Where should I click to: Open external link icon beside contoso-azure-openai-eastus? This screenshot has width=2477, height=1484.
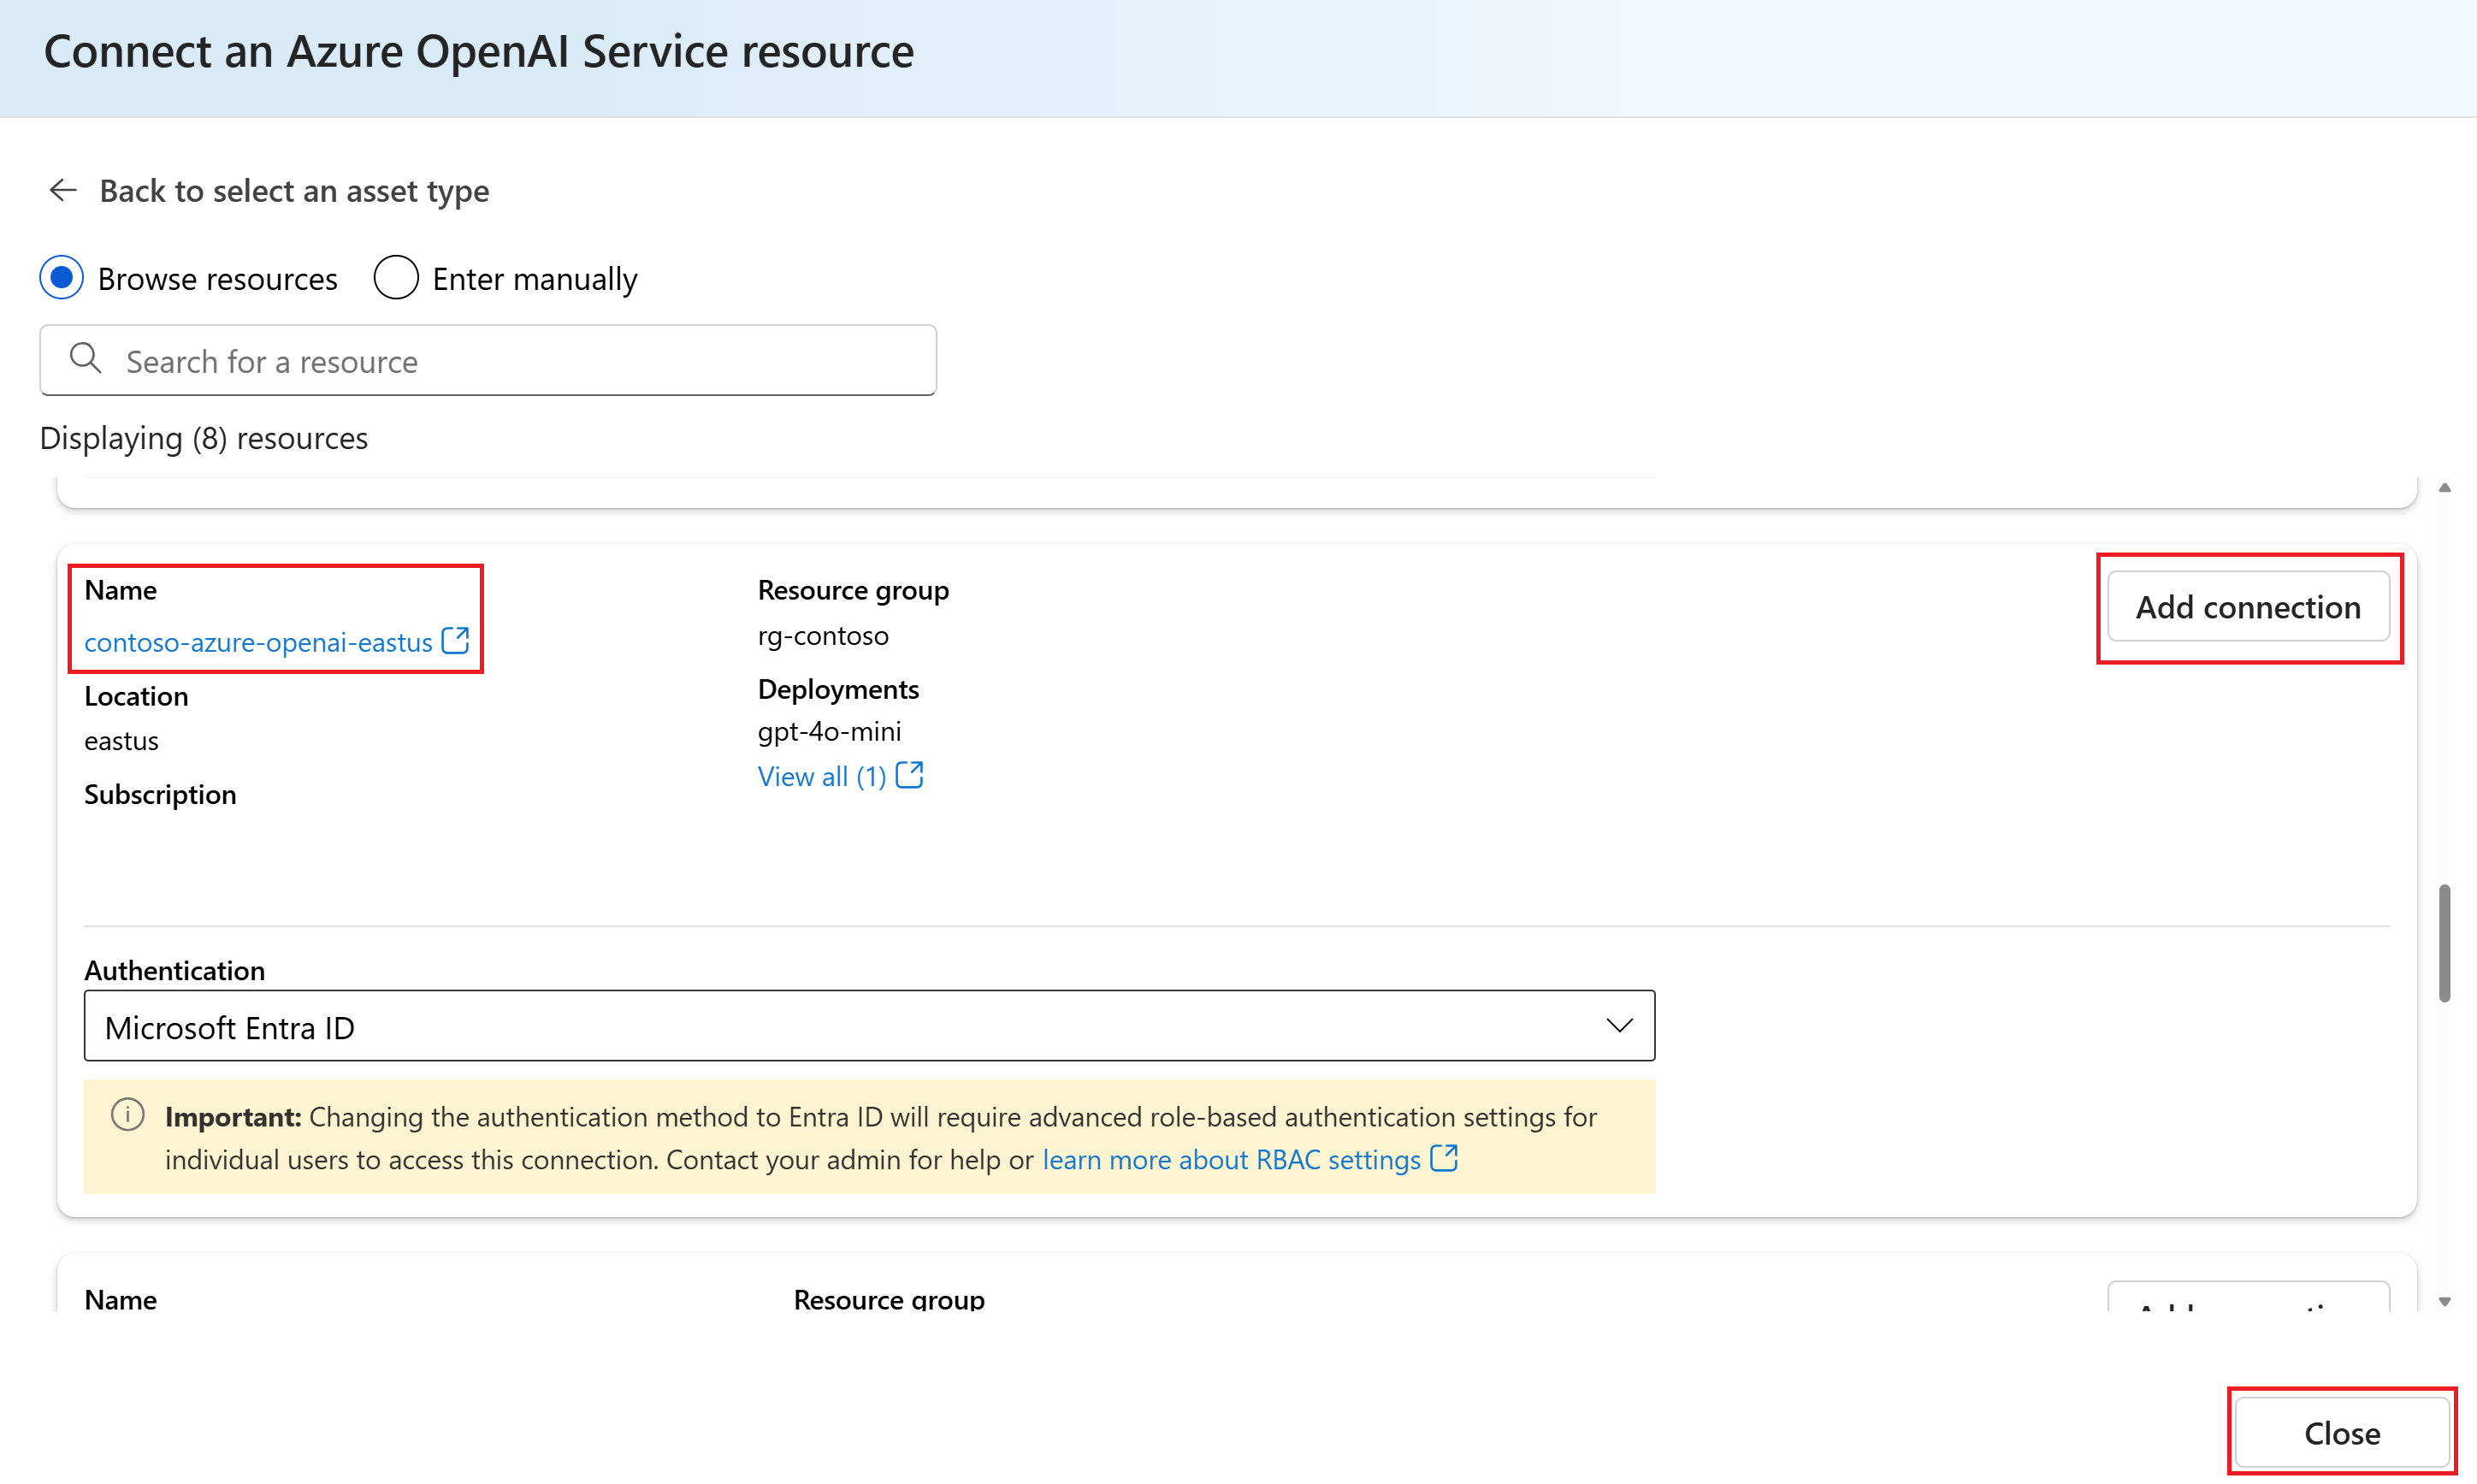pyautogui.click(x=456, y=640)
